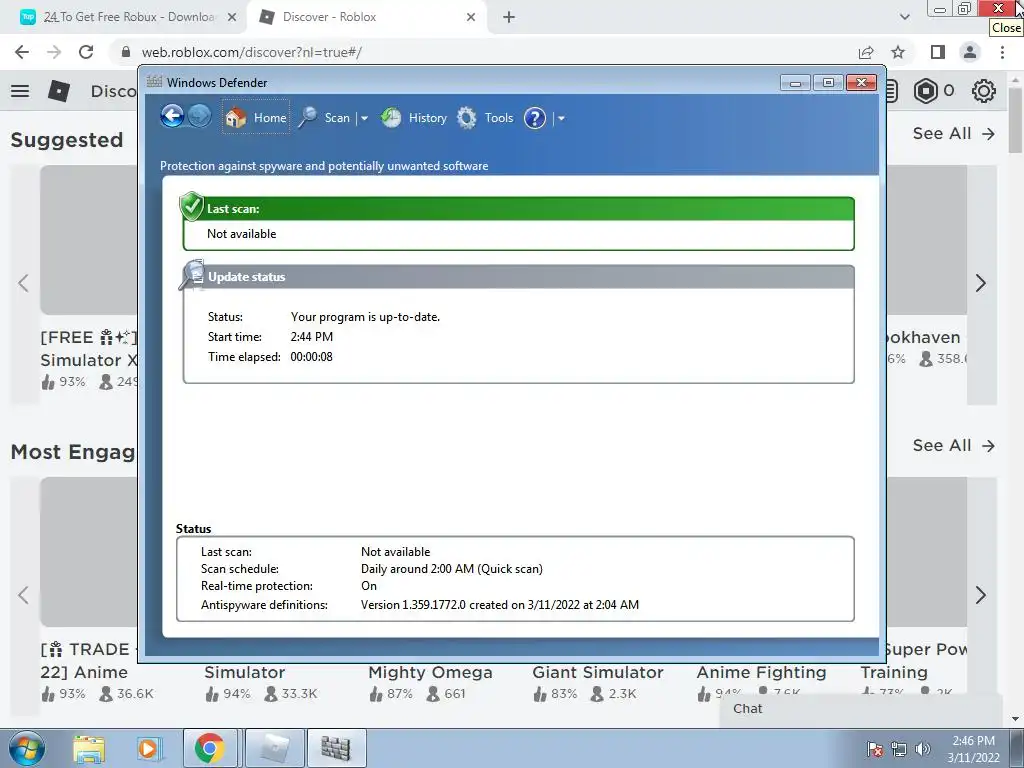Click the Scan magnifier icon
The image size is (1024, 768).
(x=308, y=118)
